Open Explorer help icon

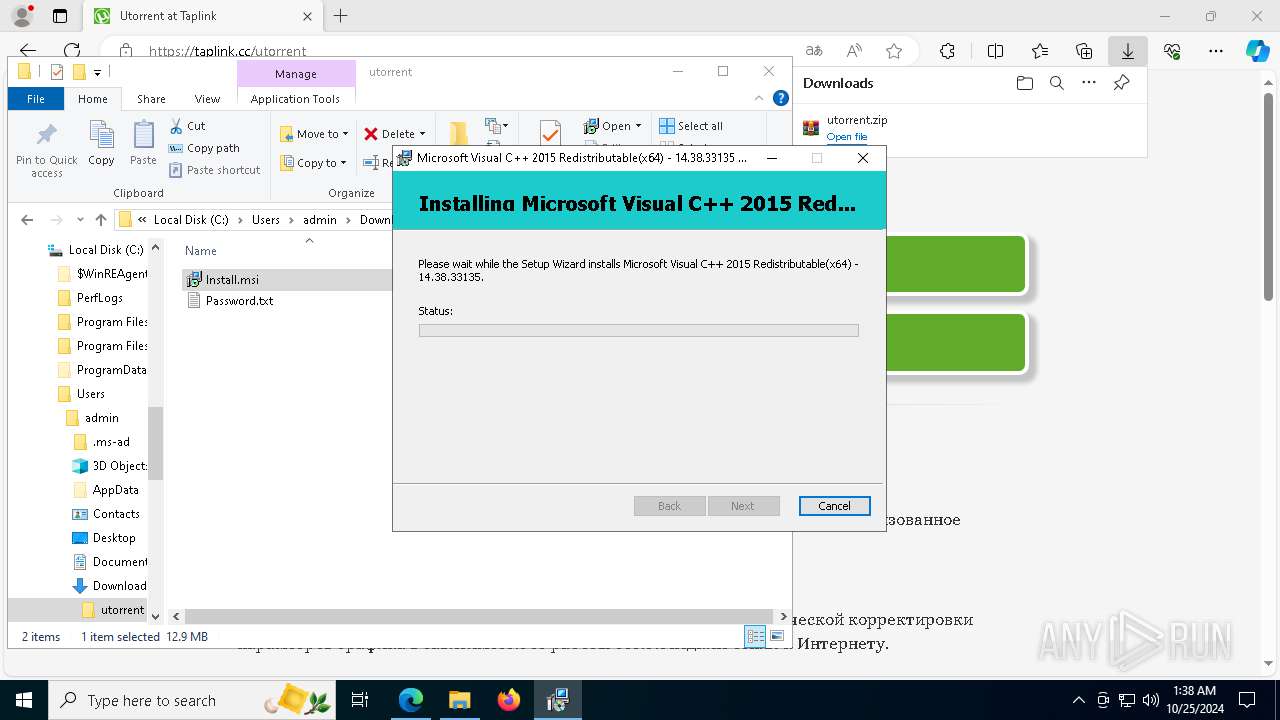pyautogui.click(x=781, y=99)
